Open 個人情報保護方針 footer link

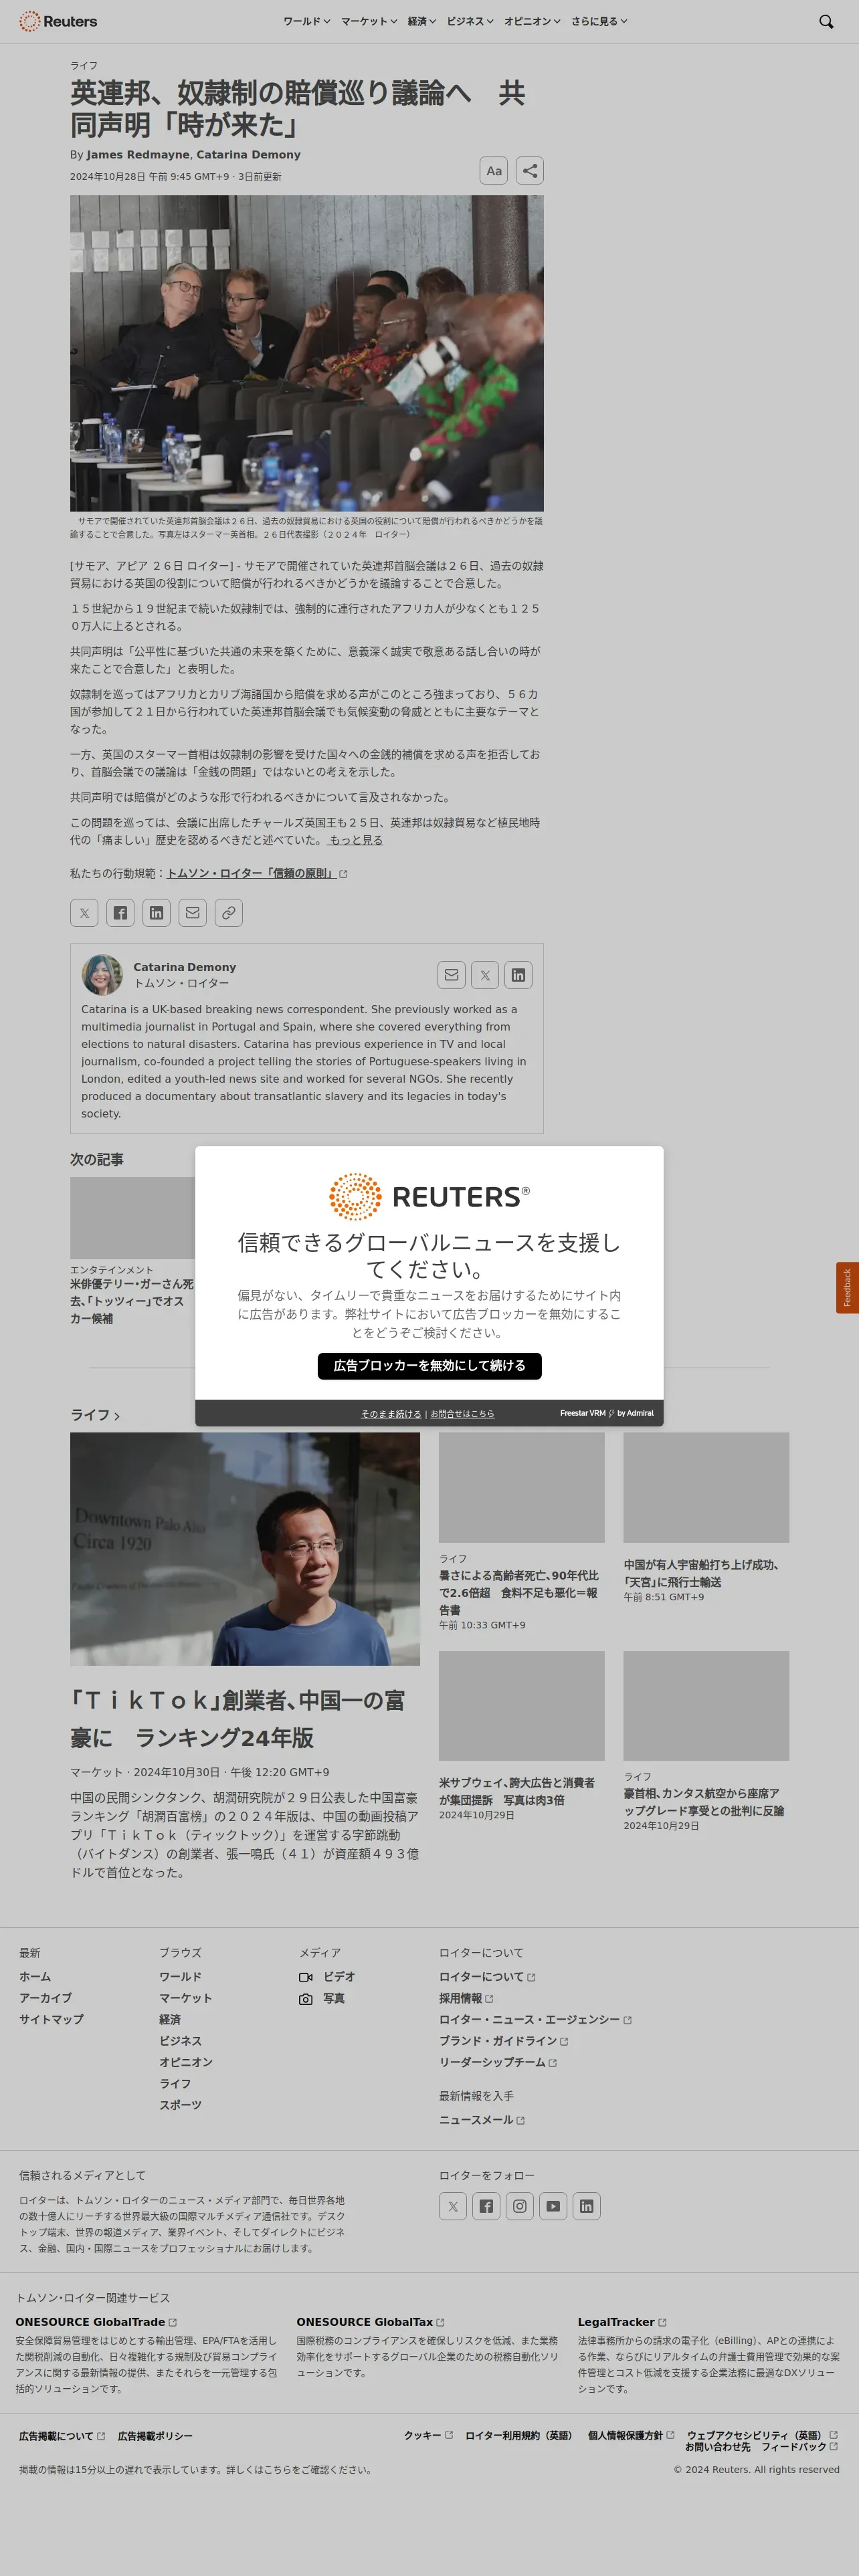coord(631,2435)
